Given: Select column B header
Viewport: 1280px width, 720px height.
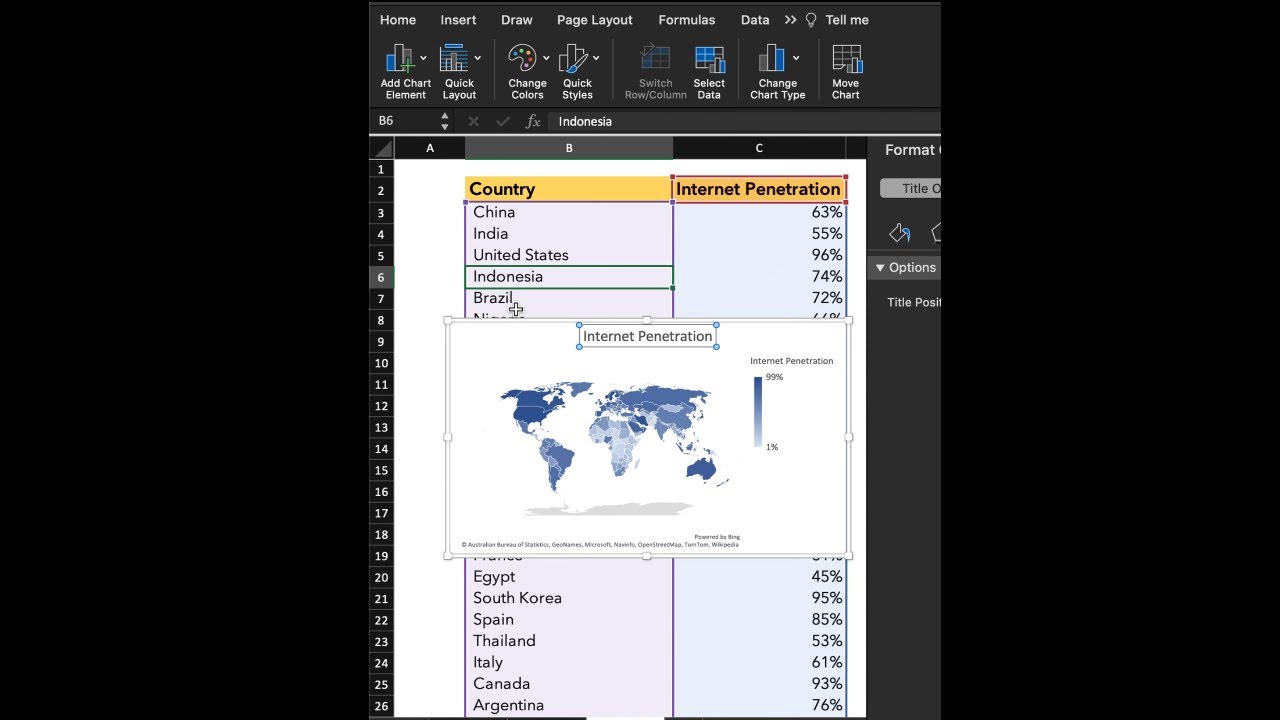Looking at the screenshot, I should pyautogui.click(x=569, y=148).
